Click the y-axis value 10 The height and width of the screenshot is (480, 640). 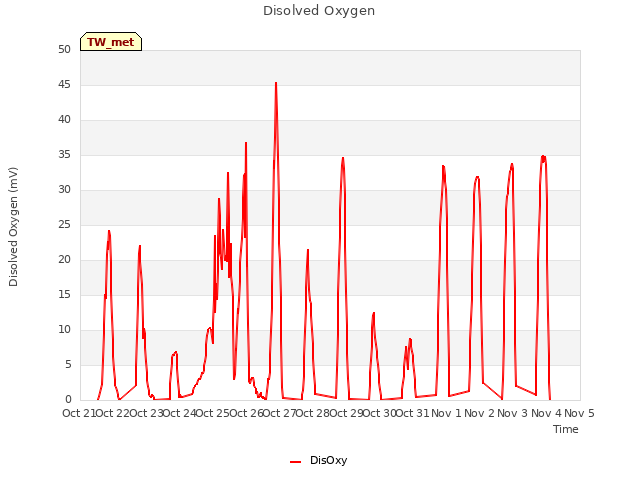(64, 329)
